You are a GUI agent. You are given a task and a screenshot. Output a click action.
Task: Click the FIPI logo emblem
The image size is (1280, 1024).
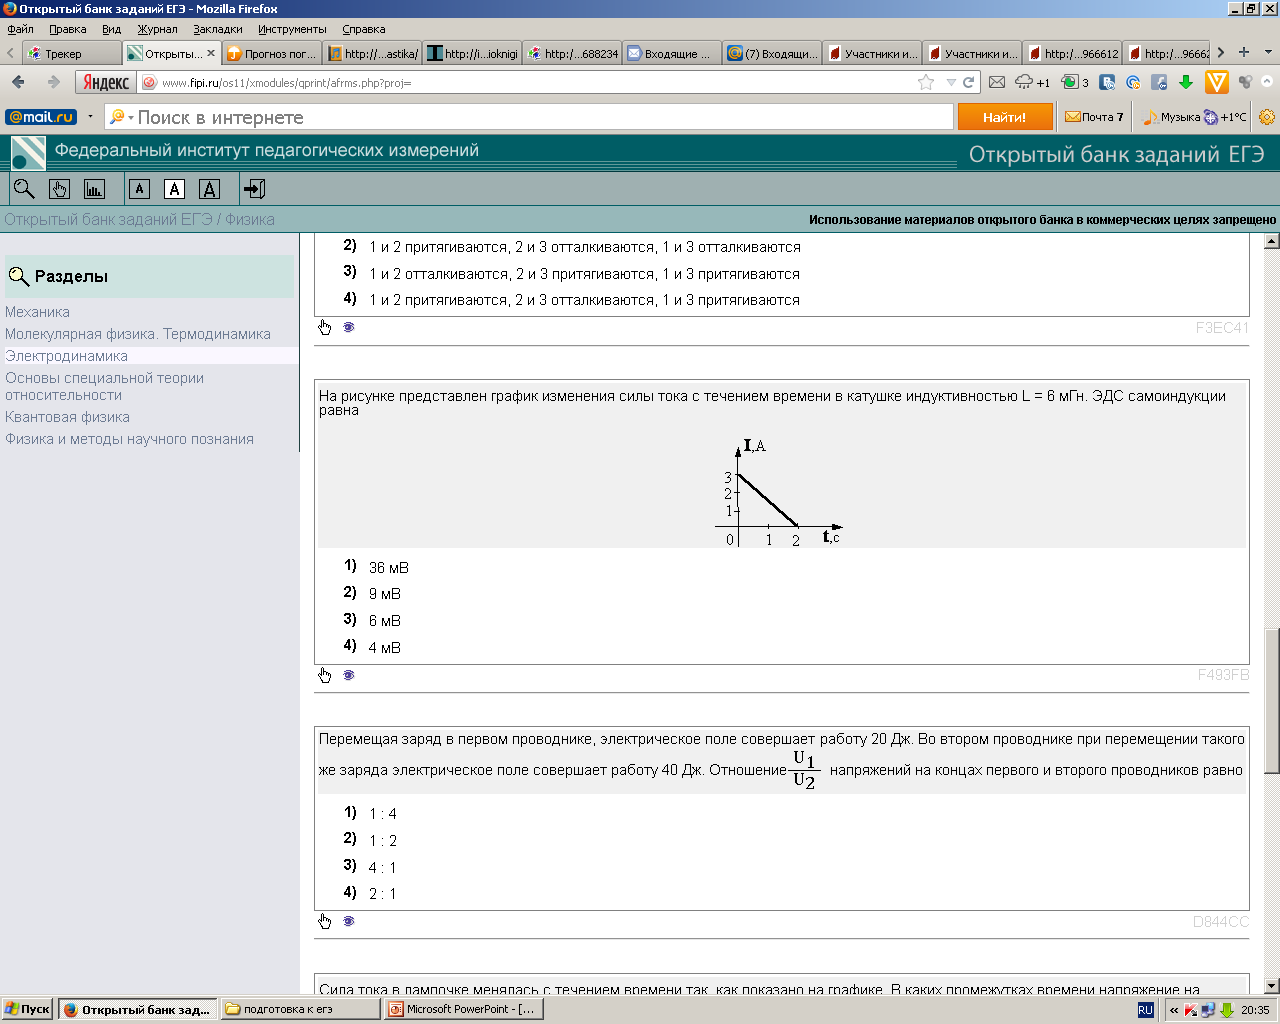click(27, 153)
